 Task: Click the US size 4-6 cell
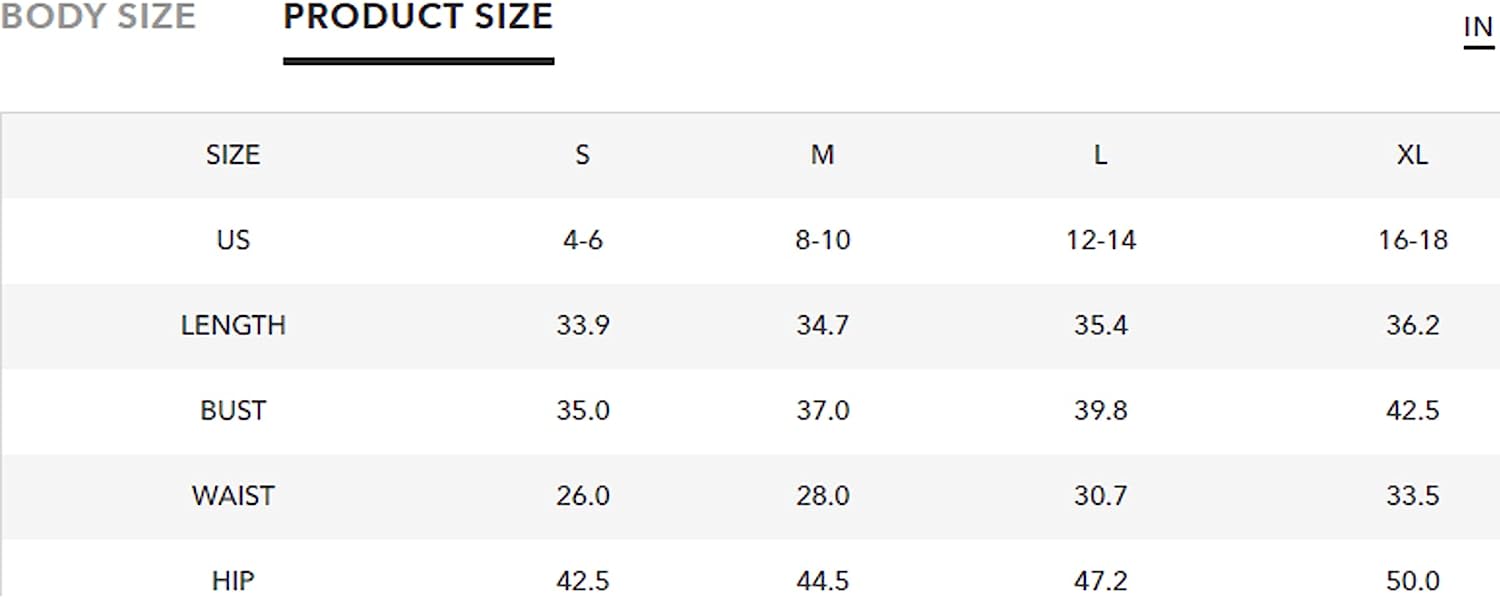[x=583, y=240]
